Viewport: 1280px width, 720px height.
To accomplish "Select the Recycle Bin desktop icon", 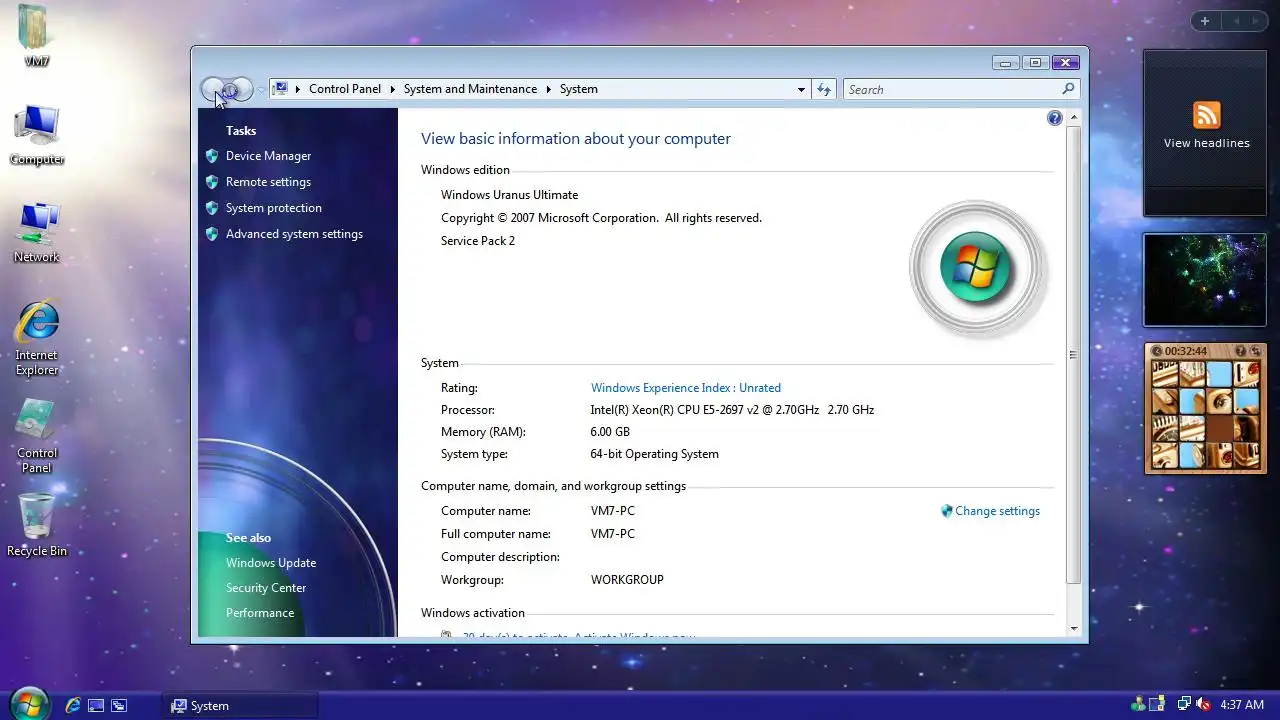I will [x=37, y=525].
